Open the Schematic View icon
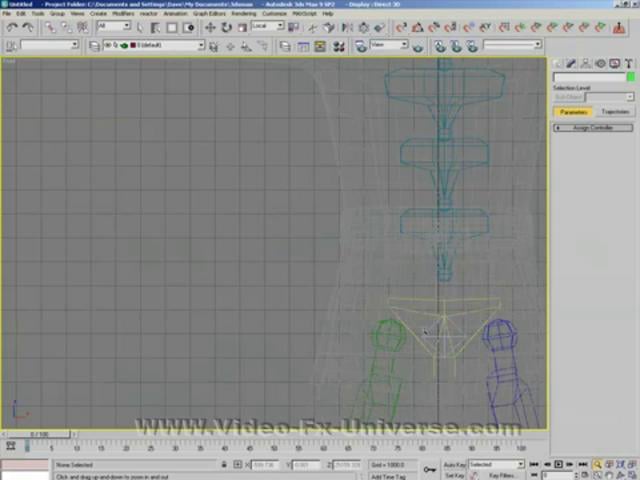Viewport: 640px width, 480px height. click(x=320, y=46)
